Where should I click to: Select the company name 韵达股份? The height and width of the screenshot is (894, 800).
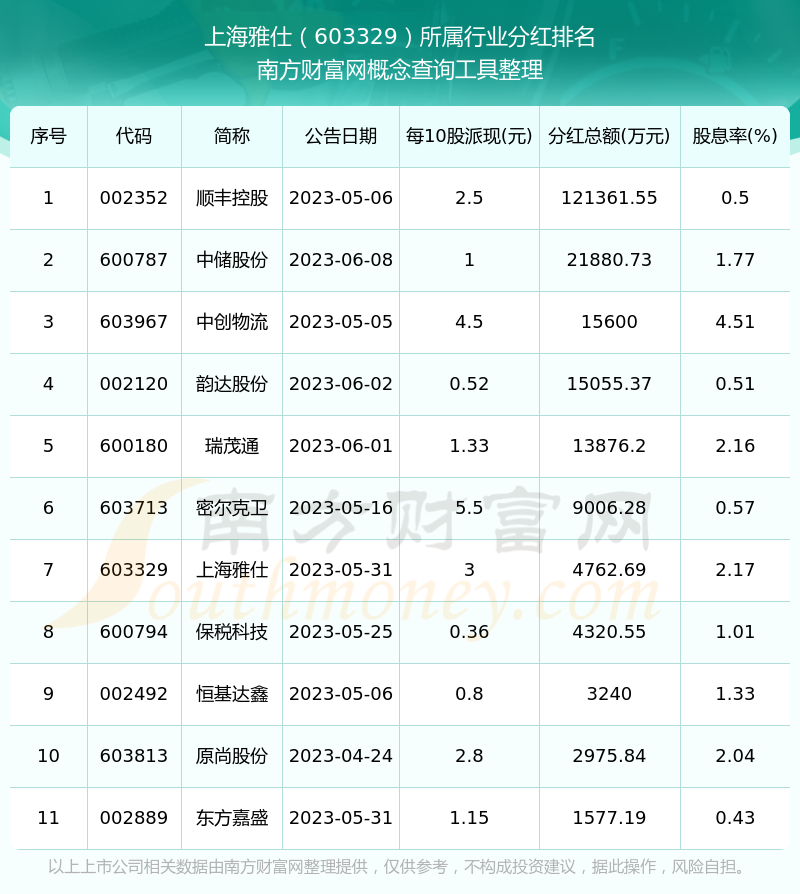click(232, 384)
